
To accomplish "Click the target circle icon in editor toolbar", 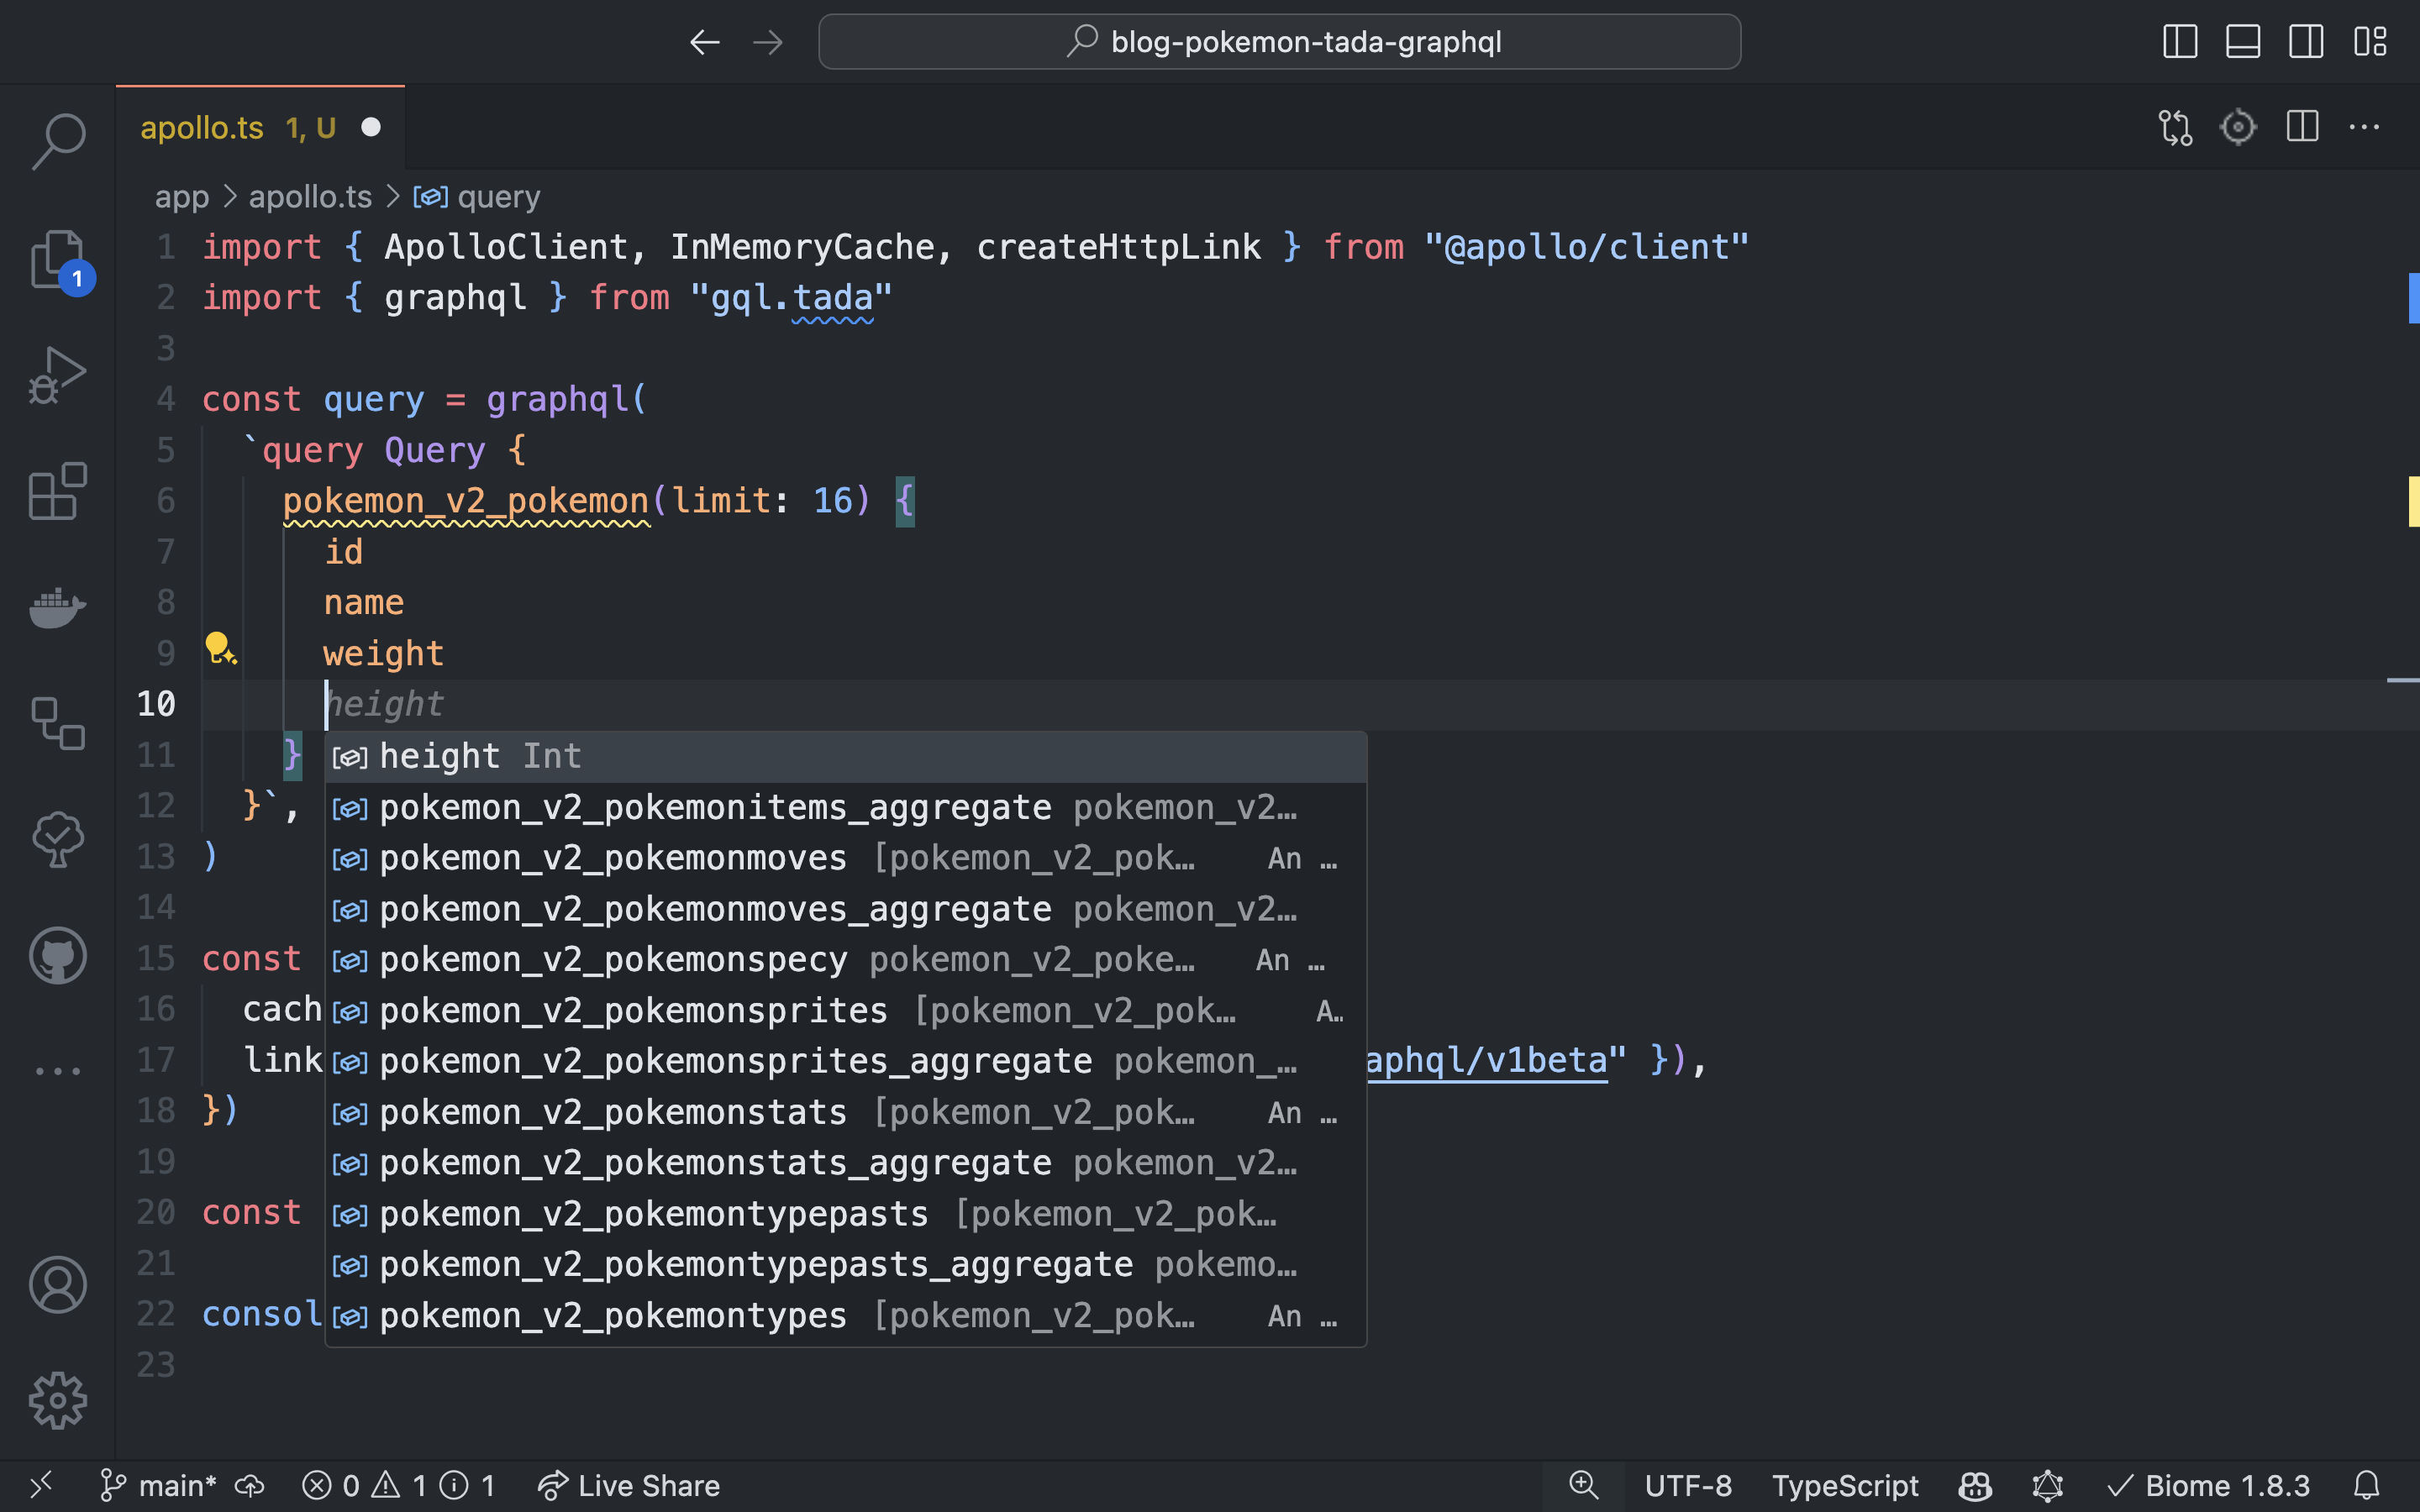I will (2238, 127).
